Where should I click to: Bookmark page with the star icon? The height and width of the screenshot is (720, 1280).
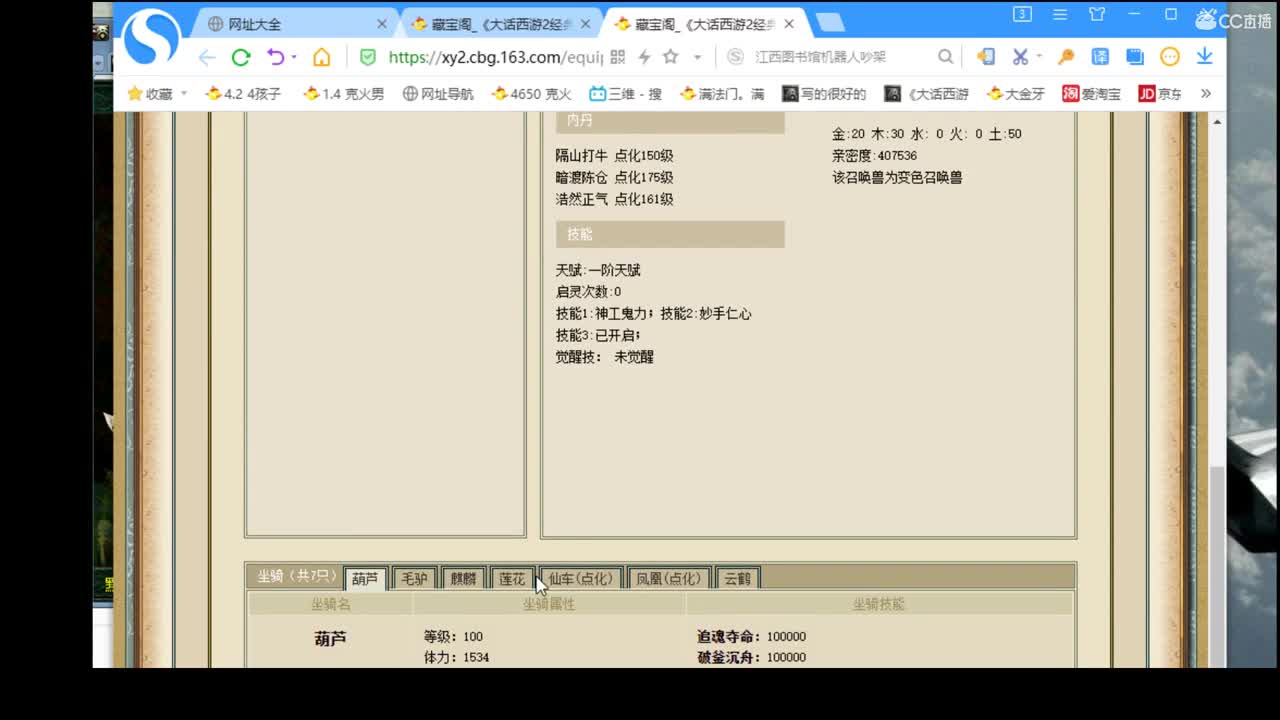pyautogui.click(x=670, y=57)
